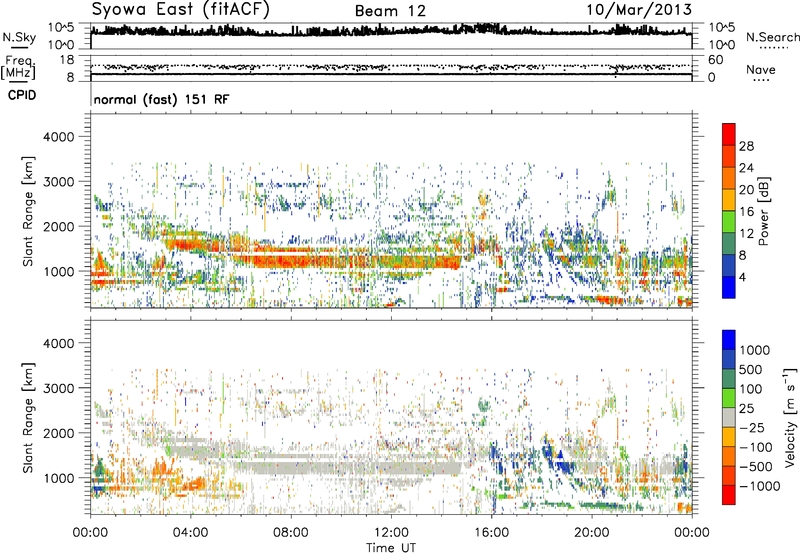
Task: Select the 'normal (fast) 151 RF' mode text
Action: 161,99
